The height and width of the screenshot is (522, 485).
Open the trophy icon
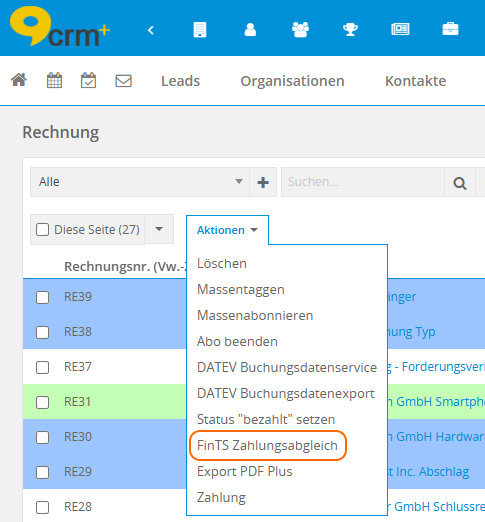[x=350, y=29]
